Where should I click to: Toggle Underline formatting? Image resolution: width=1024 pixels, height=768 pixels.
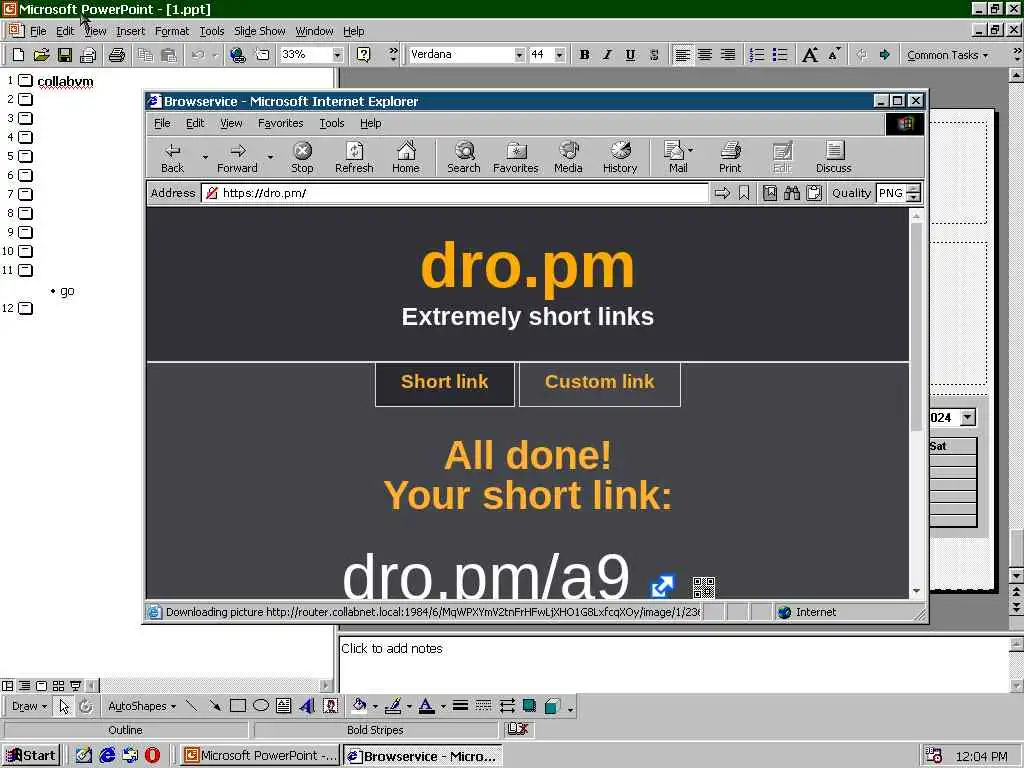pyautogui.click(x=630, y=55)
